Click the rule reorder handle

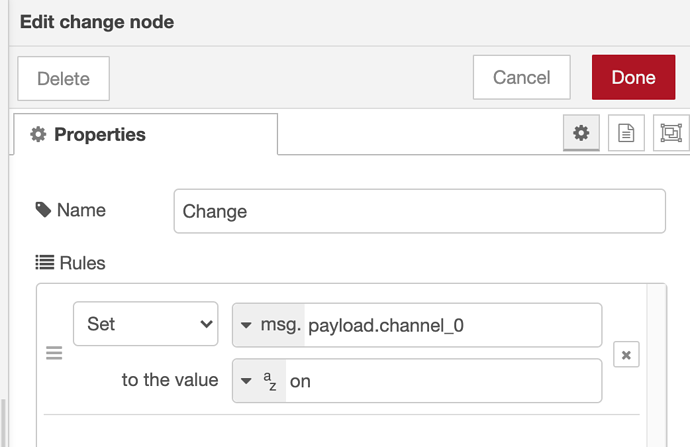54,353
